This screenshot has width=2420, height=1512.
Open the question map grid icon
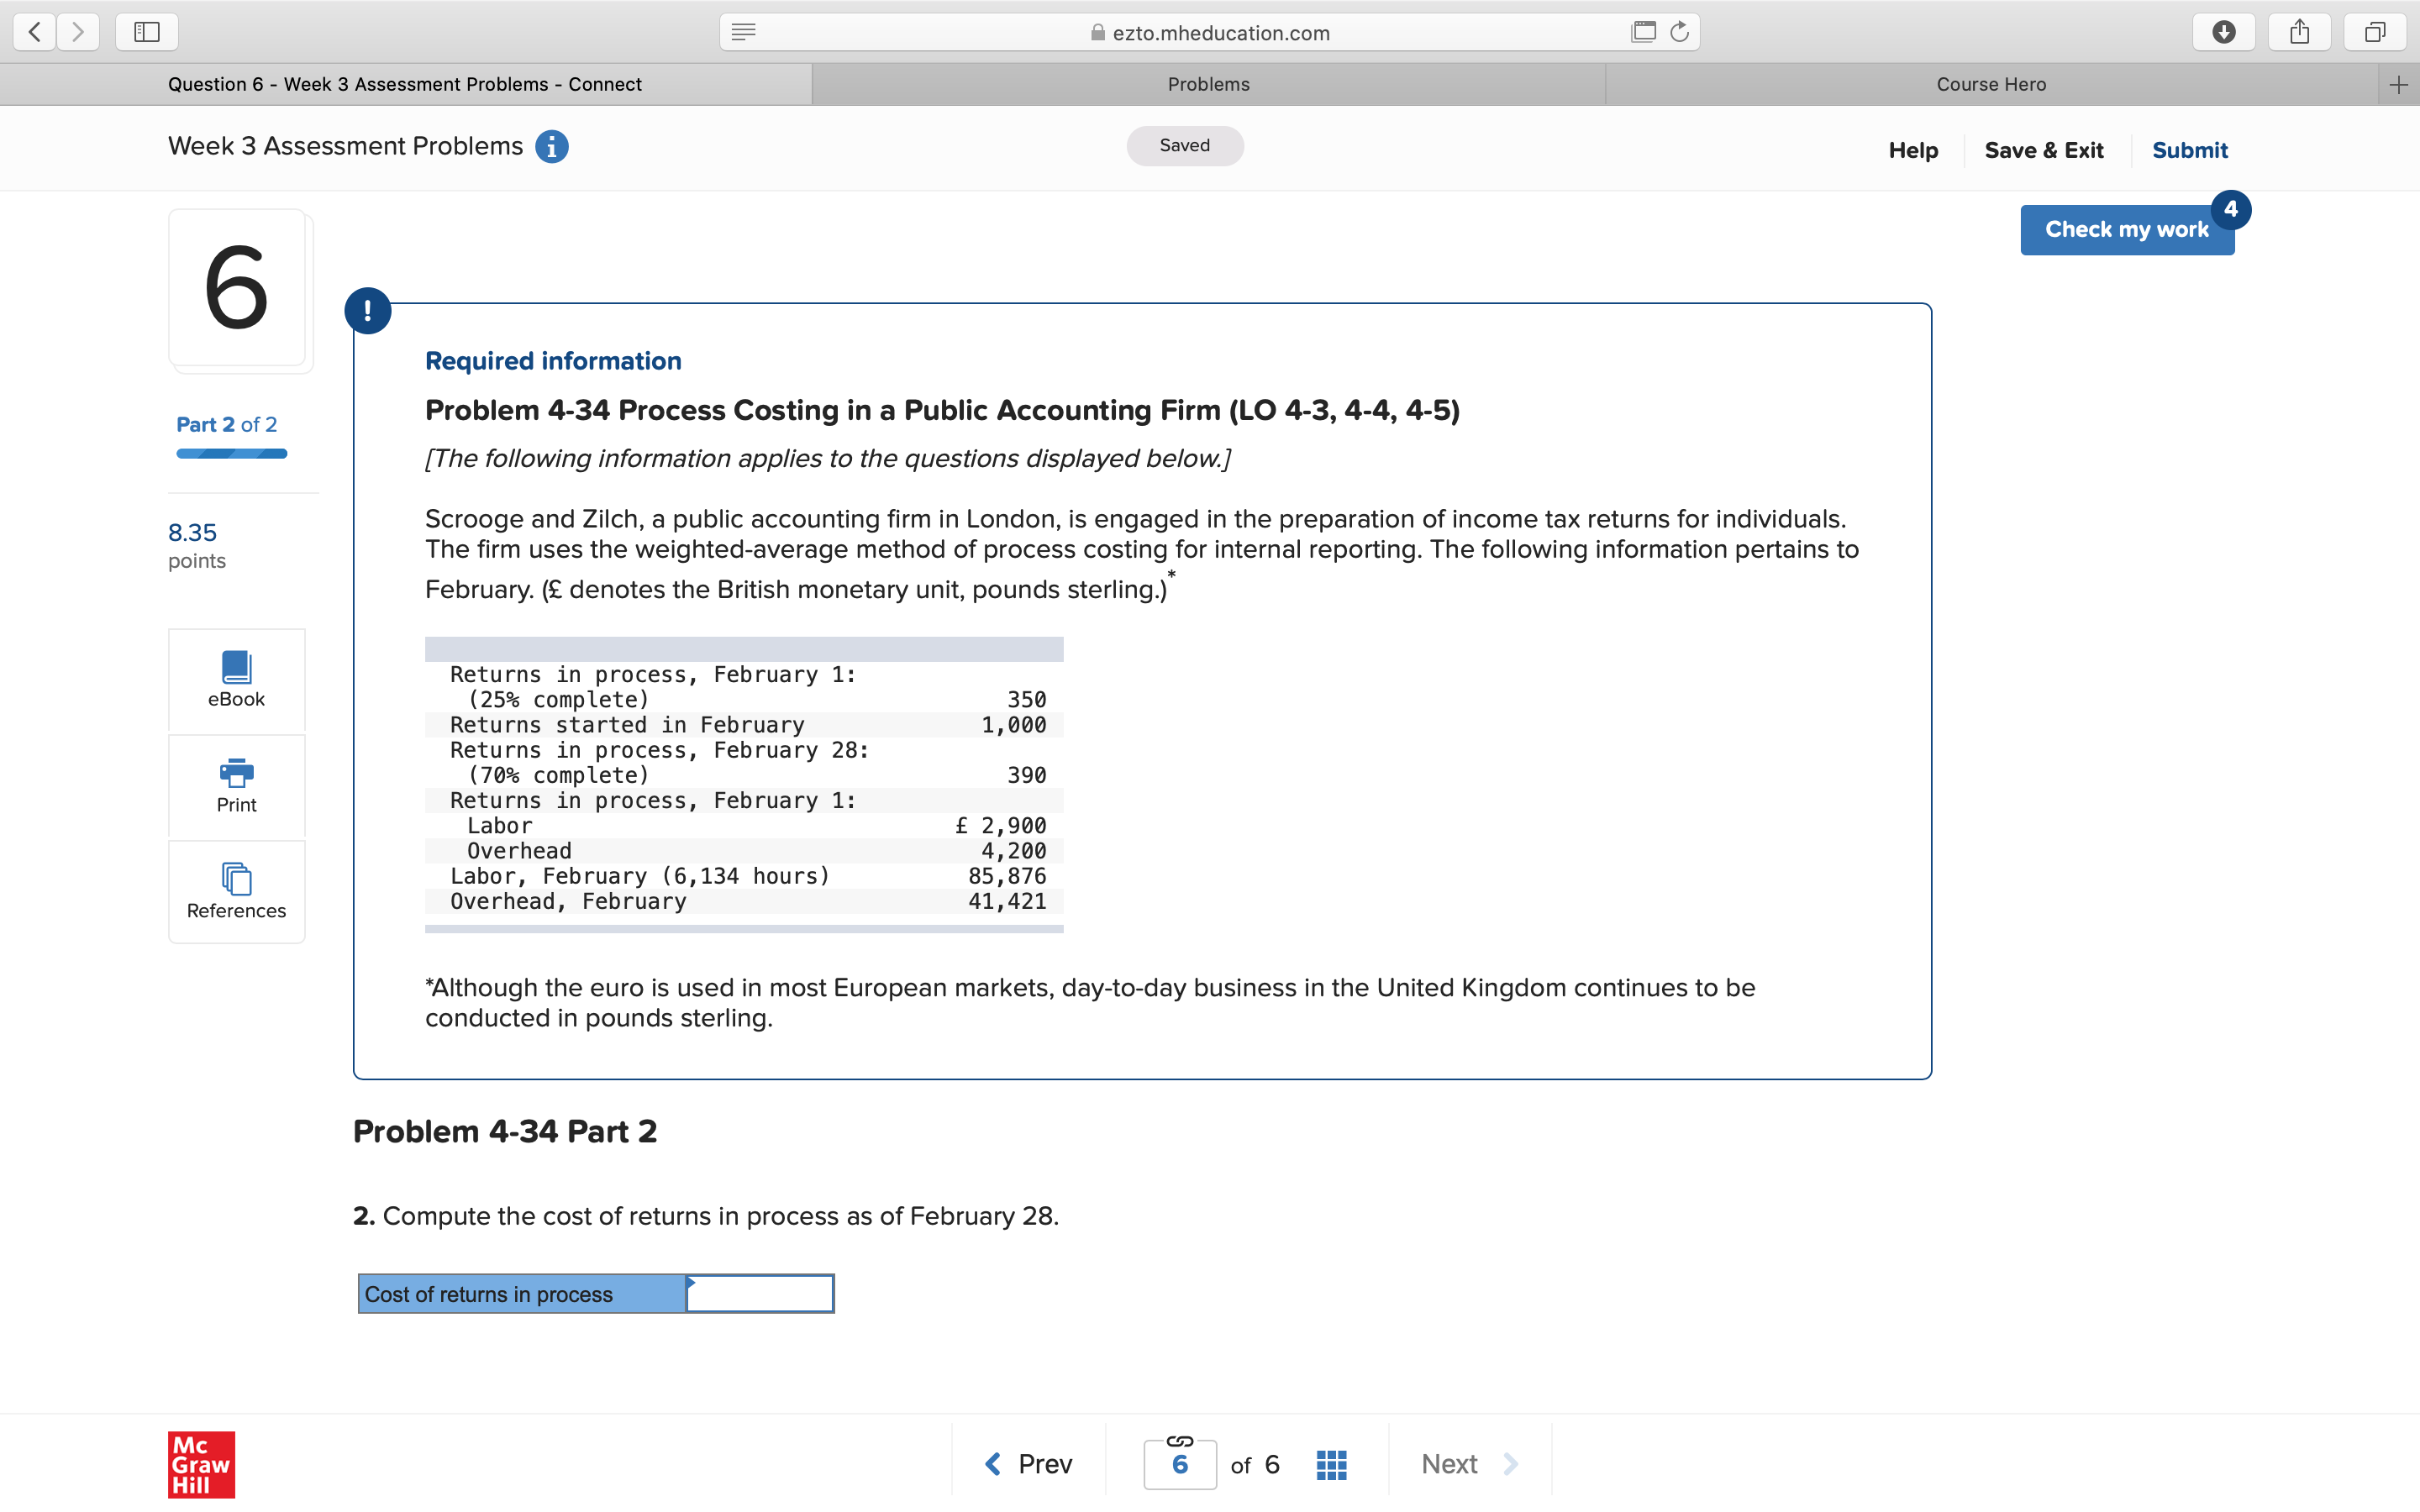1330,1463
